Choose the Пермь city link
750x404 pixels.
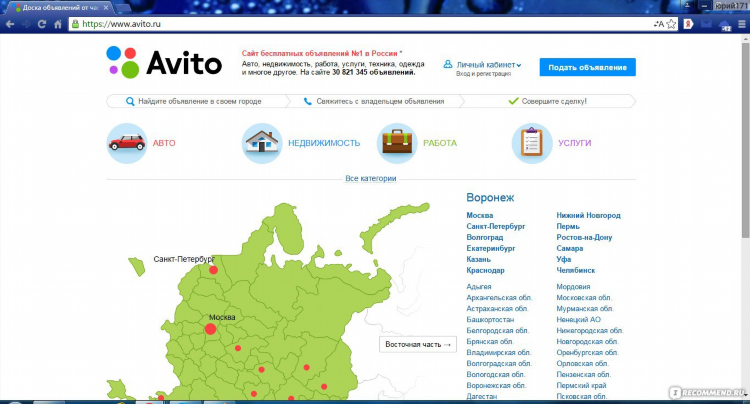tap(568, 226)
